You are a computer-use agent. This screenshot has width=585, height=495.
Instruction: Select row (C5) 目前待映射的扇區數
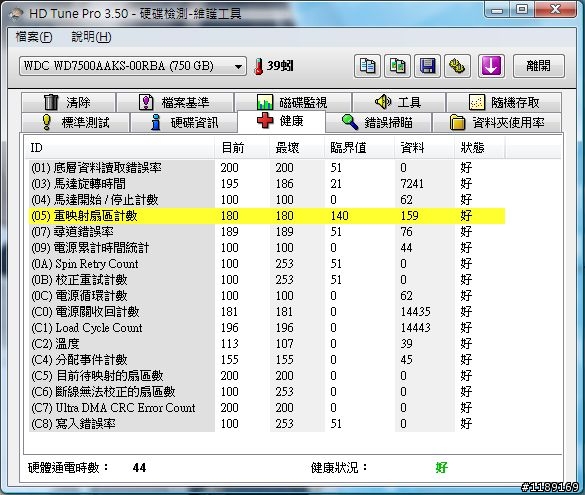(267, 376)
